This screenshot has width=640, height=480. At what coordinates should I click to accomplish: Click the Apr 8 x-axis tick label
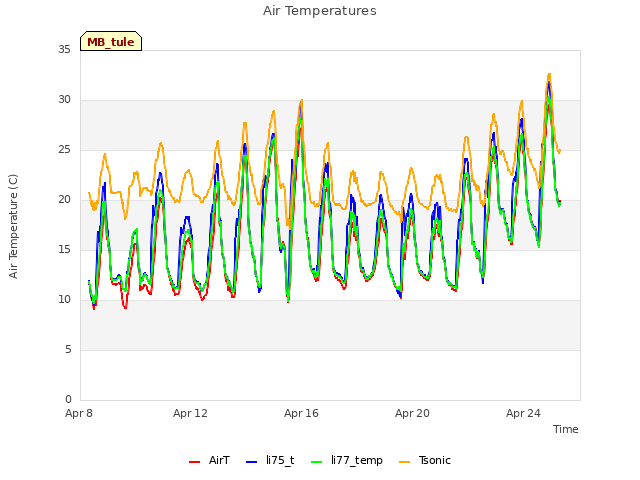click(x=79, y=413)
